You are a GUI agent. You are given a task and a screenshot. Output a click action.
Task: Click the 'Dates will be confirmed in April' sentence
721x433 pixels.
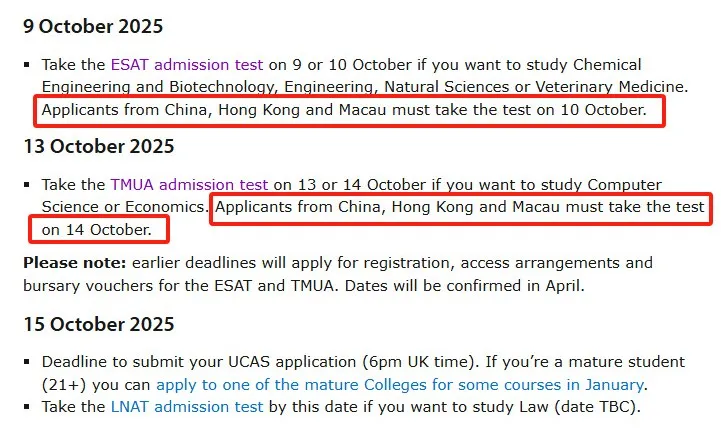464,286
